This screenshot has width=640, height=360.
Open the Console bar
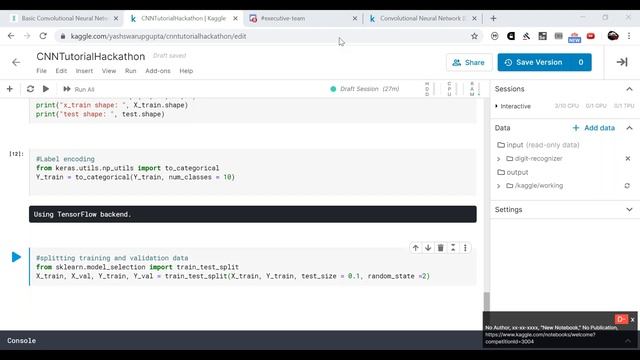[241, 340]
